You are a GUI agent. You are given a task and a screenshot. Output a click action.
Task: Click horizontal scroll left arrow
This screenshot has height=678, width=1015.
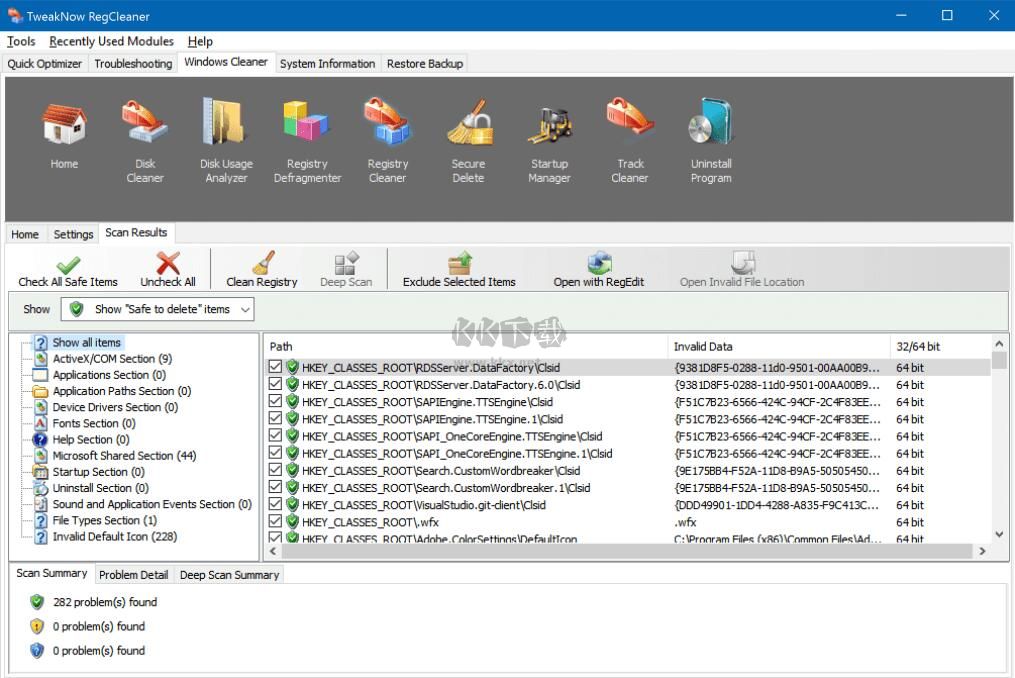point(273,551)
